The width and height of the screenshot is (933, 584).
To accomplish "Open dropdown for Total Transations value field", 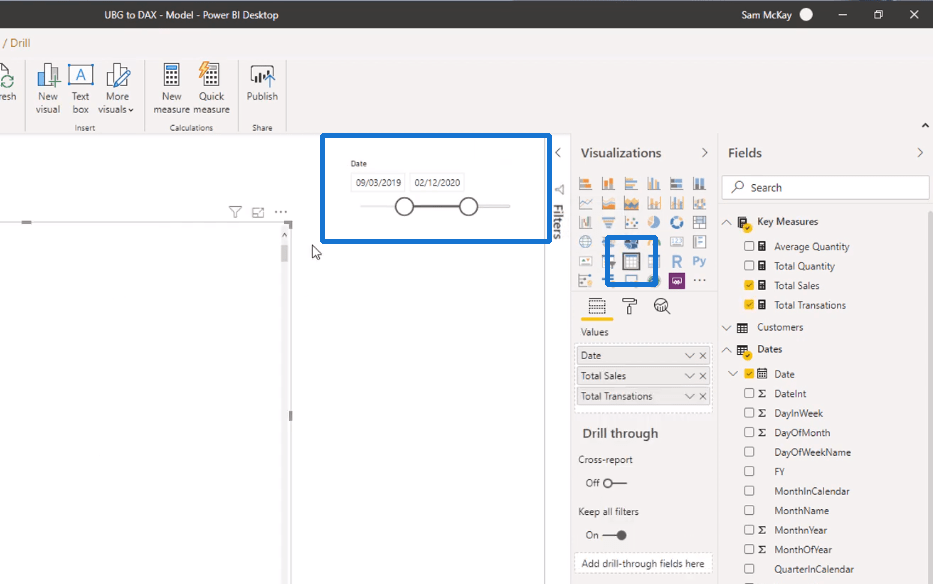I will (x=689, y=396).
